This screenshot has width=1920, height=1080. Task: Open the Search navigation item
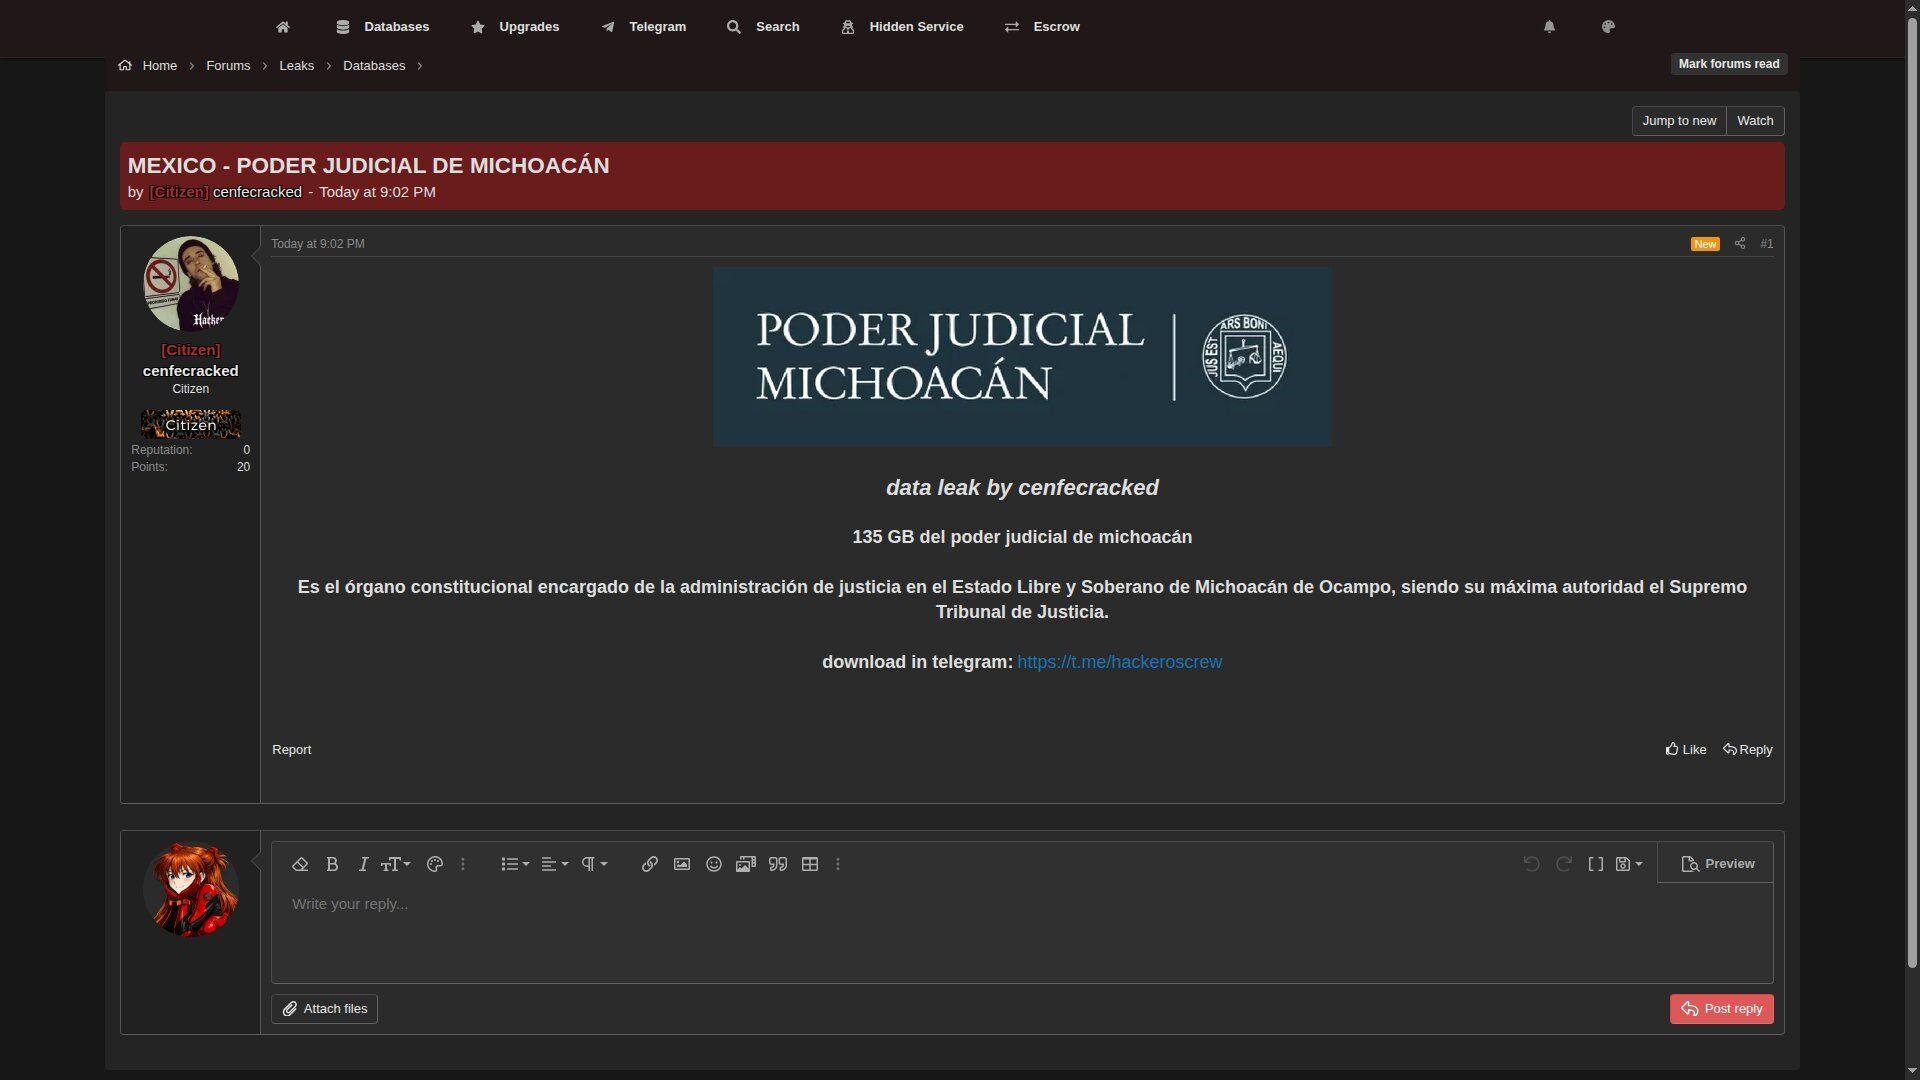point(763,27)
